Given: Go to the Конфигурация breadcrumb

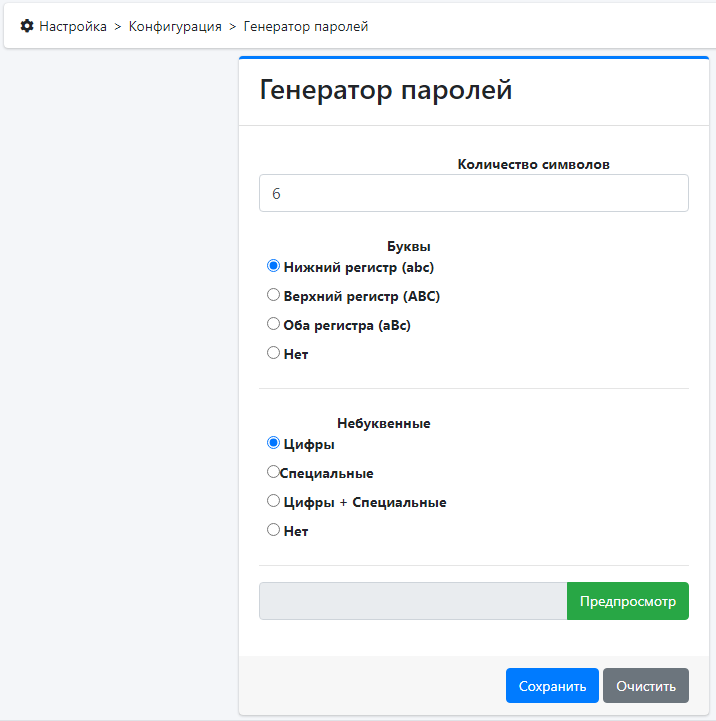Looking at the screenshot, I should coord(175,26).
